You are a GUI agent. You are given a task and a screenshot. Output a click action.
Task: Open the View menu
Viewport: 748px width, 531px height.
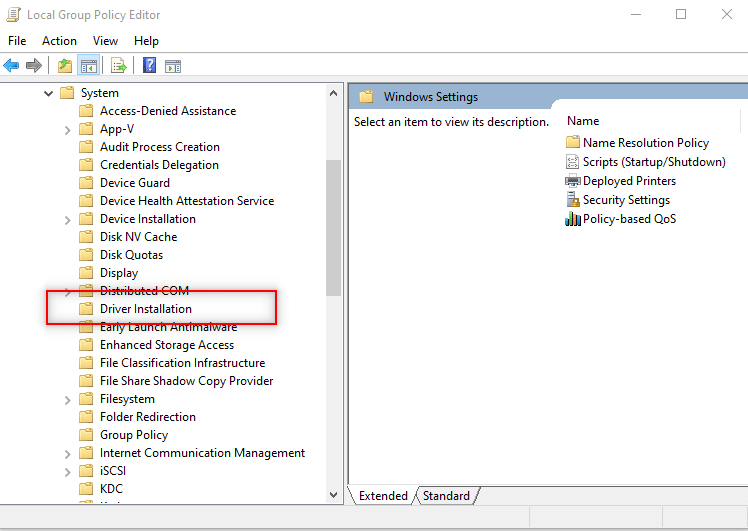tap(105, 41)
